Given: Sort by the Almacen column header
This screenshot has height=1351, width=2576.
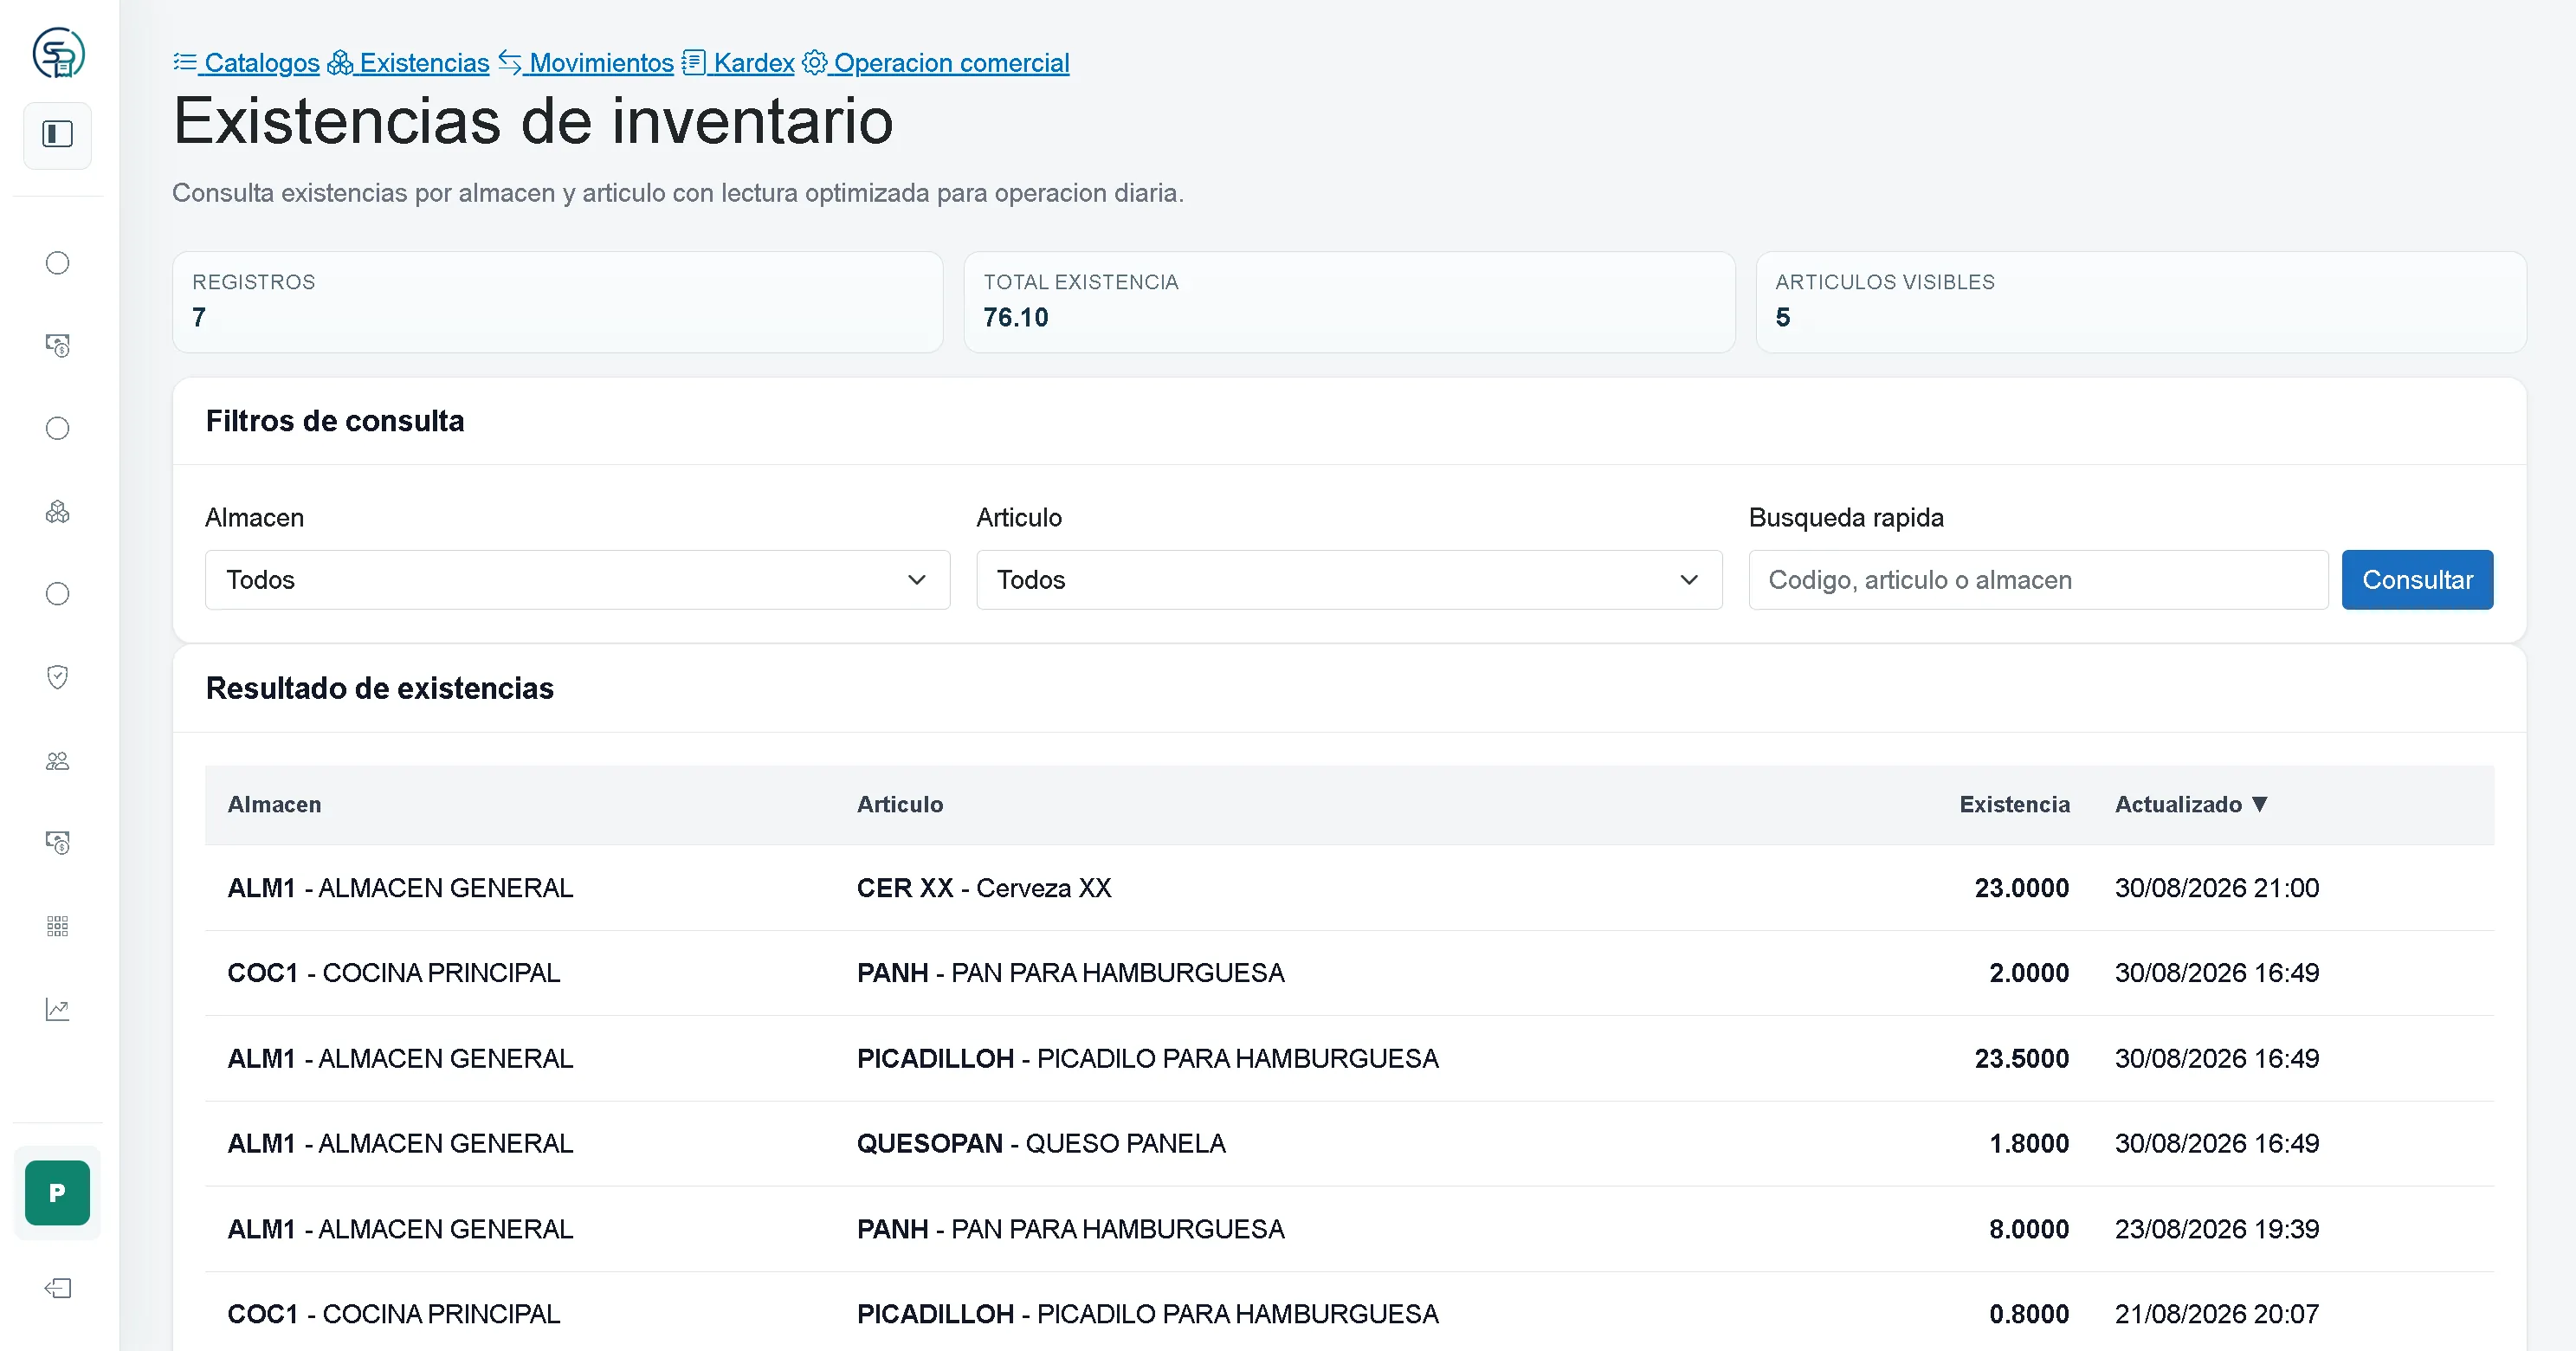Looking at the screenshot, I should [x=274, y=805].
